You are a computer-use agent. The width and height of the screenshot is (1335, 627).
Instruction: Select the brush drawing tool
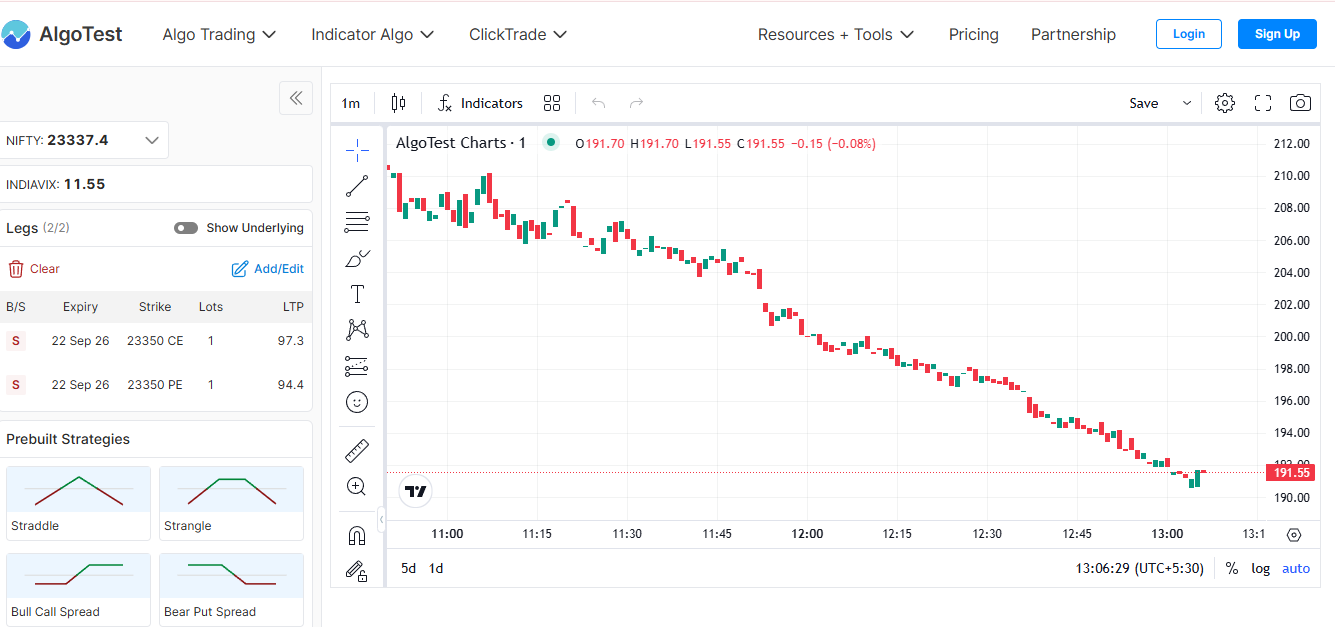pos(357,258)
